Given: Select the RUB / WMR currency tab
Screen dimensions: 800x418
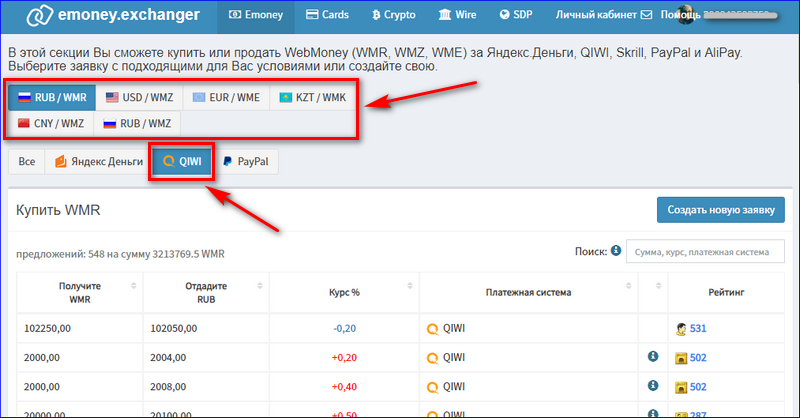Looking at the screenshot, I should [52, 97].
